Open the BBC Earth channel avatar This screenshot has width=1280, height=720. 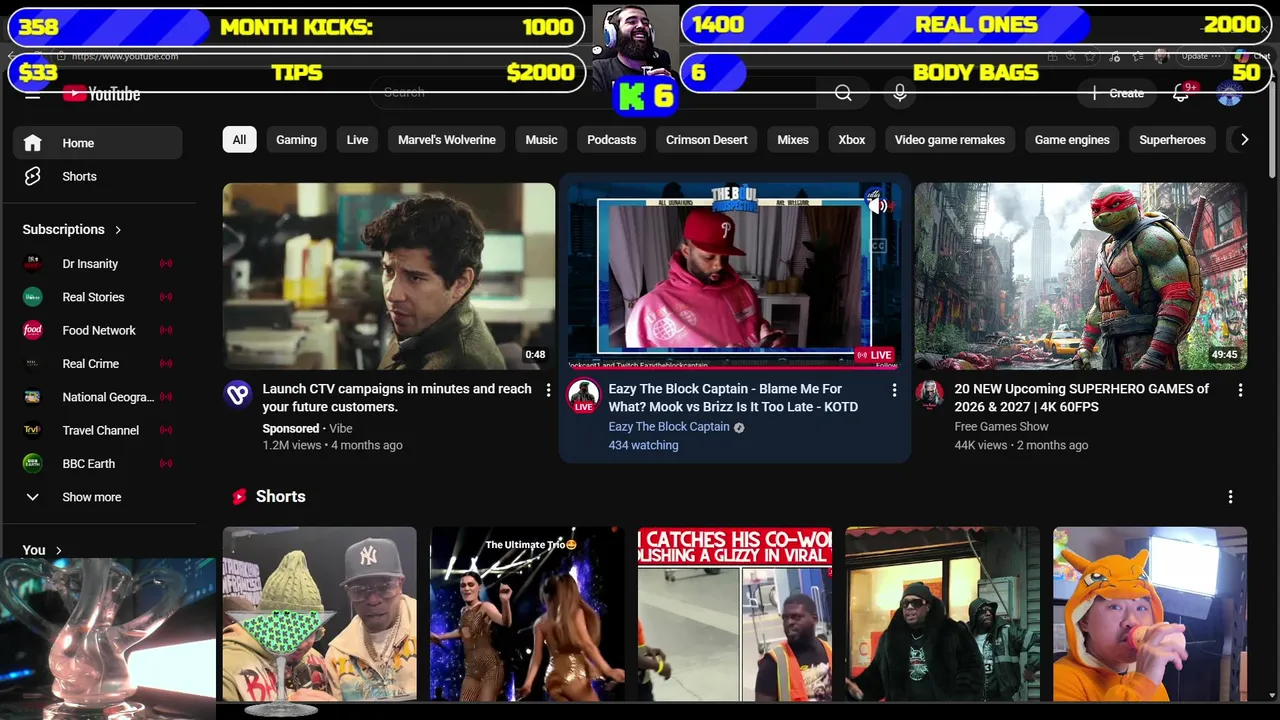click(33, 464)
